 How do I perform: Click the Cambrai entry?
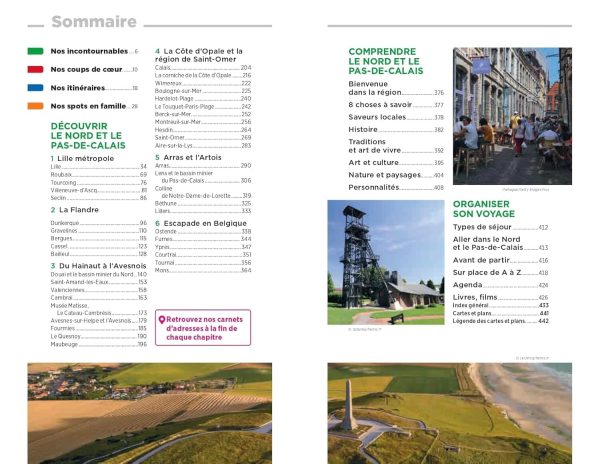click(x=99, y=298)
